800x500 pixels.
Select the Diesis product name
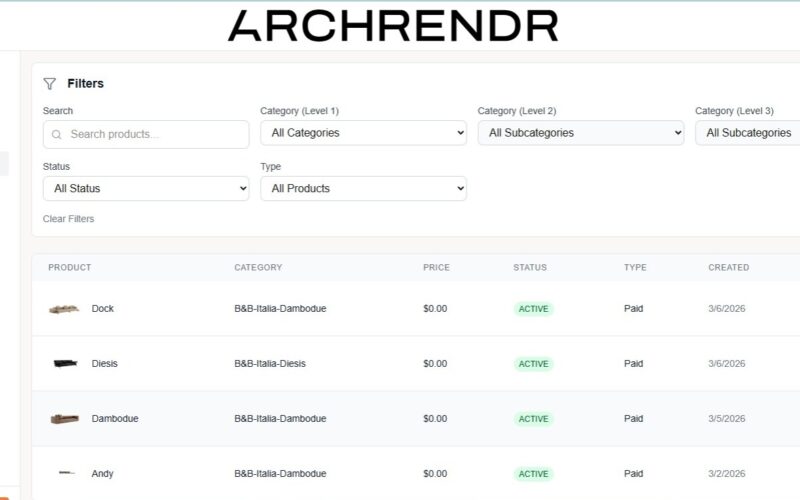104,364
